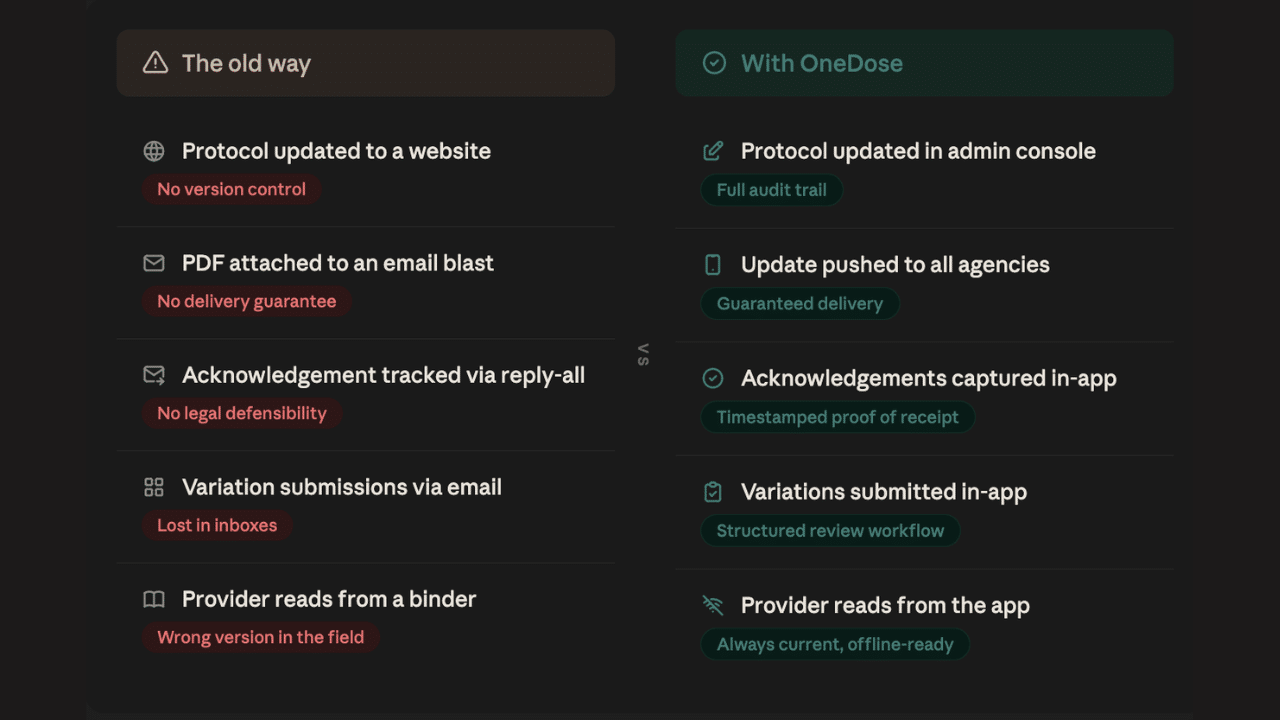This screenshot has width=1280, height=720.
Task: Click the offline wifi icon beside Provider reads from the app
Action: click(x=713, y=605)
